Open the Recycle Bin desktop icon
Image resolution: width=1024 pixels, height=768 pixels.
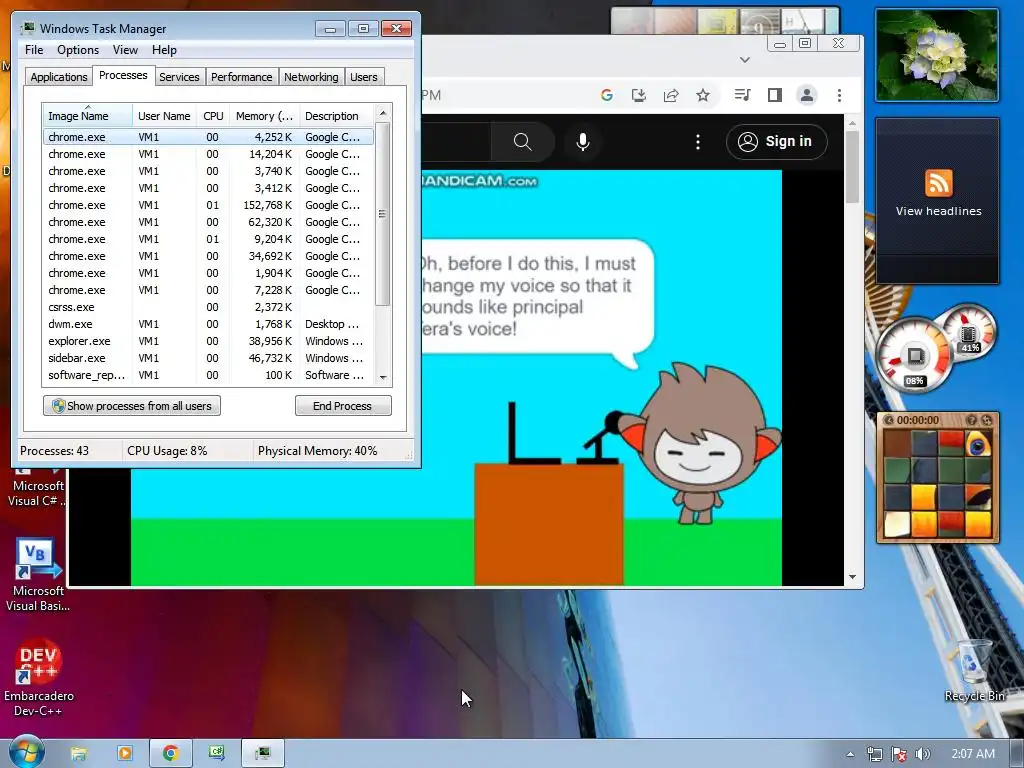[974, 670]
